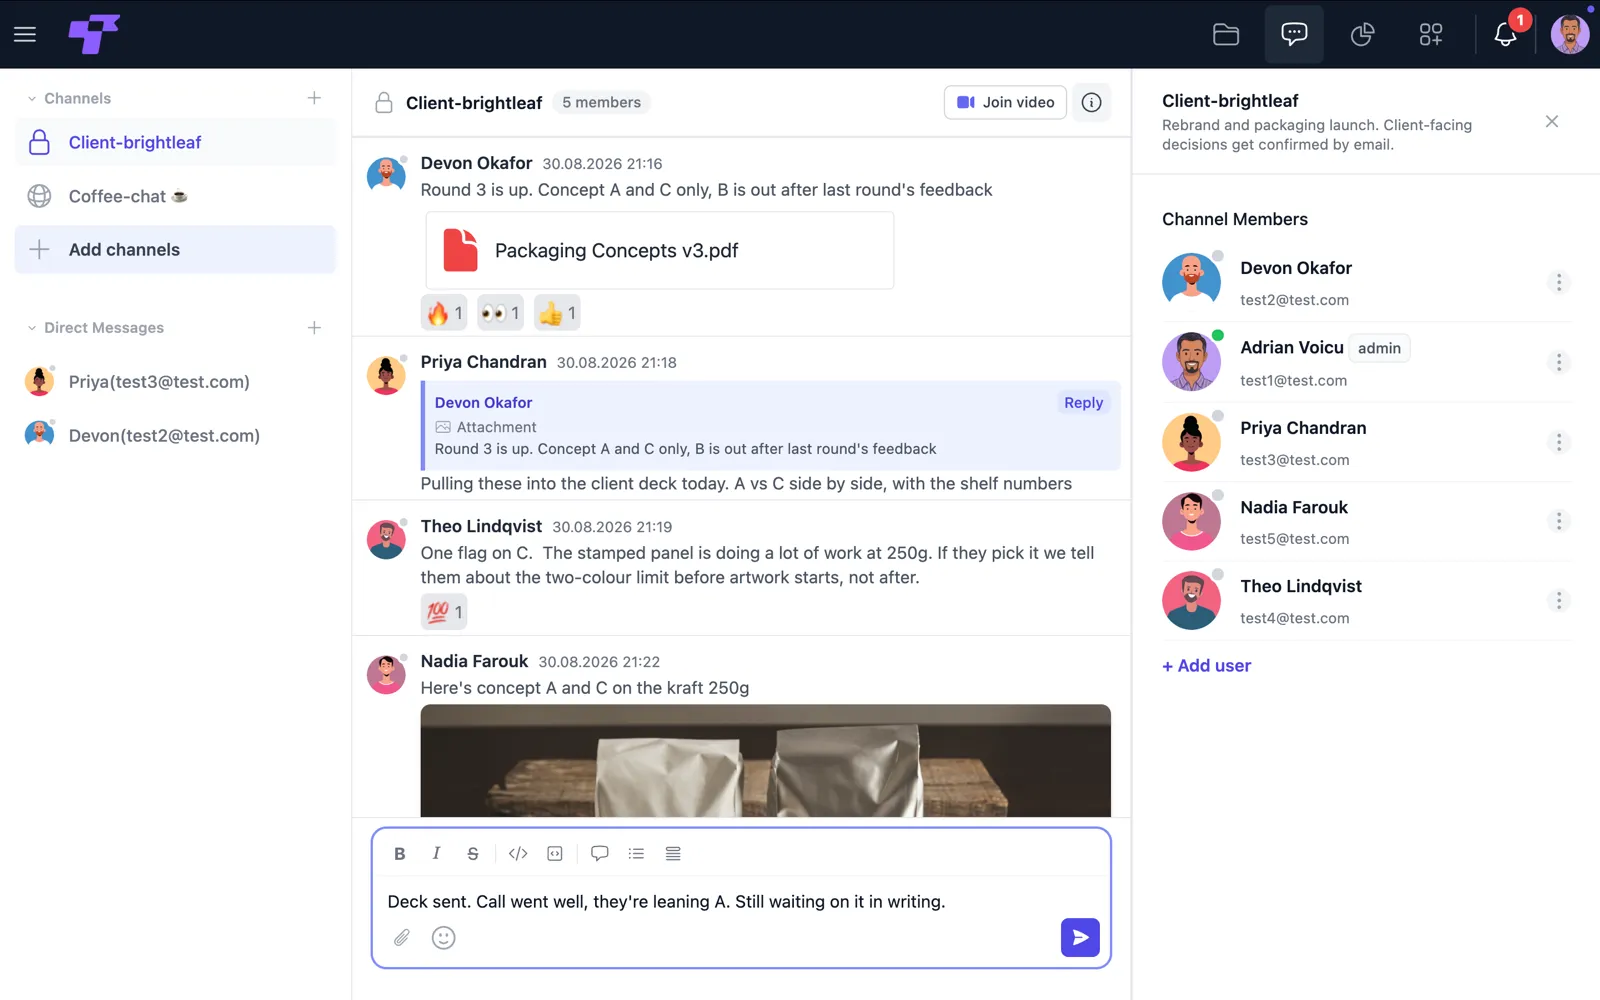Viewport: 1600px width, 1000px height.
Task: Insert inline code formatting
Action: (518, 853)
